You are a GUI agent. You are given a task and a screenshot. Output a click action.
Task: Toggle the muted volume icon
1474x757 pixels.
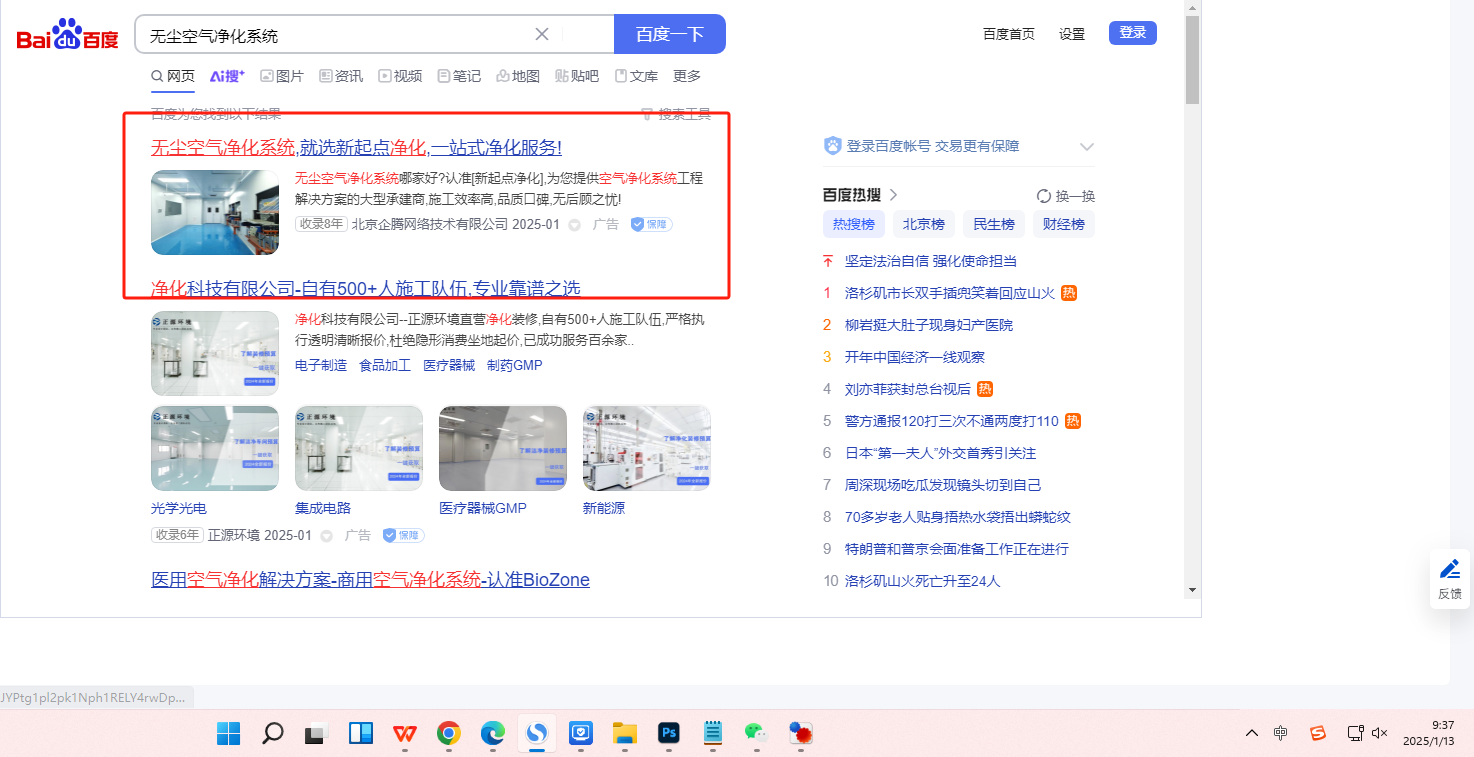1380,733
